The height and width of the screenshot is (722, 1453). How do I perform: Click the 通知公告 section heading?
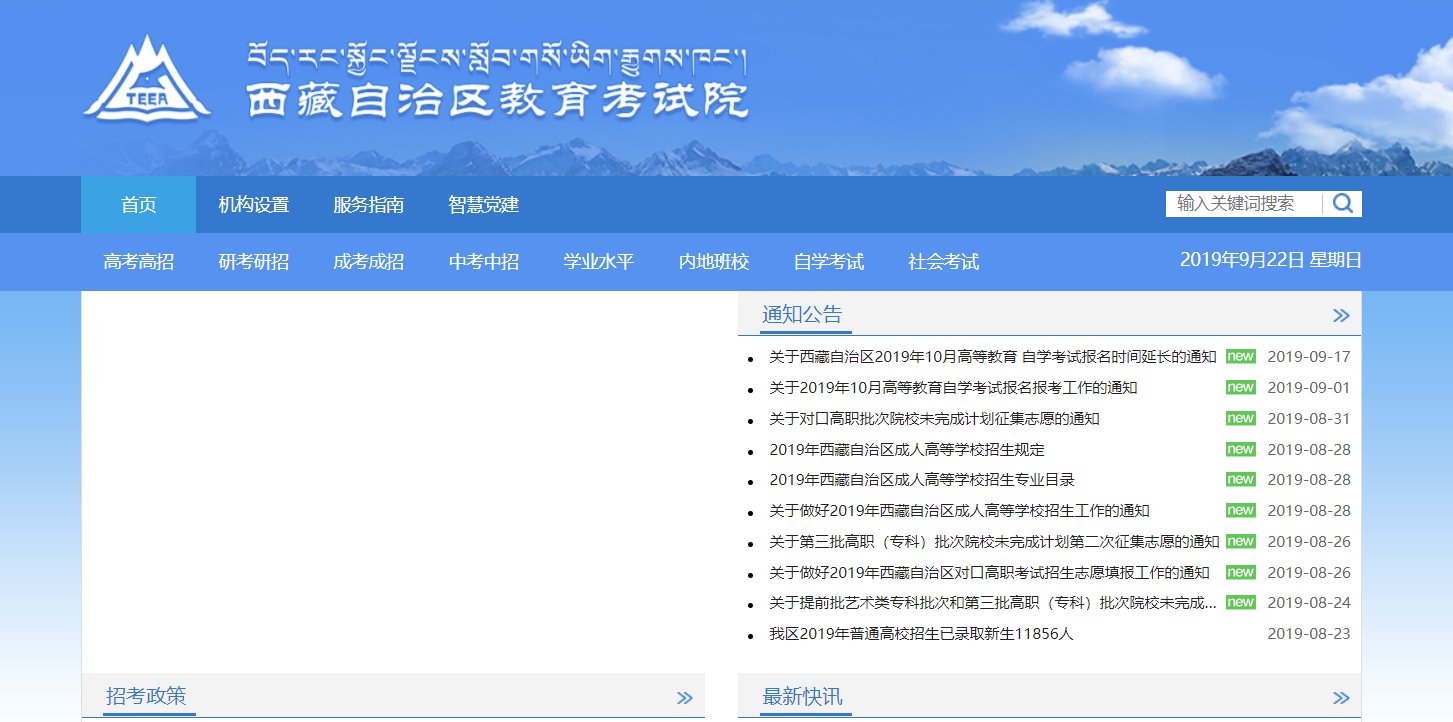click(x=802, y=314)
